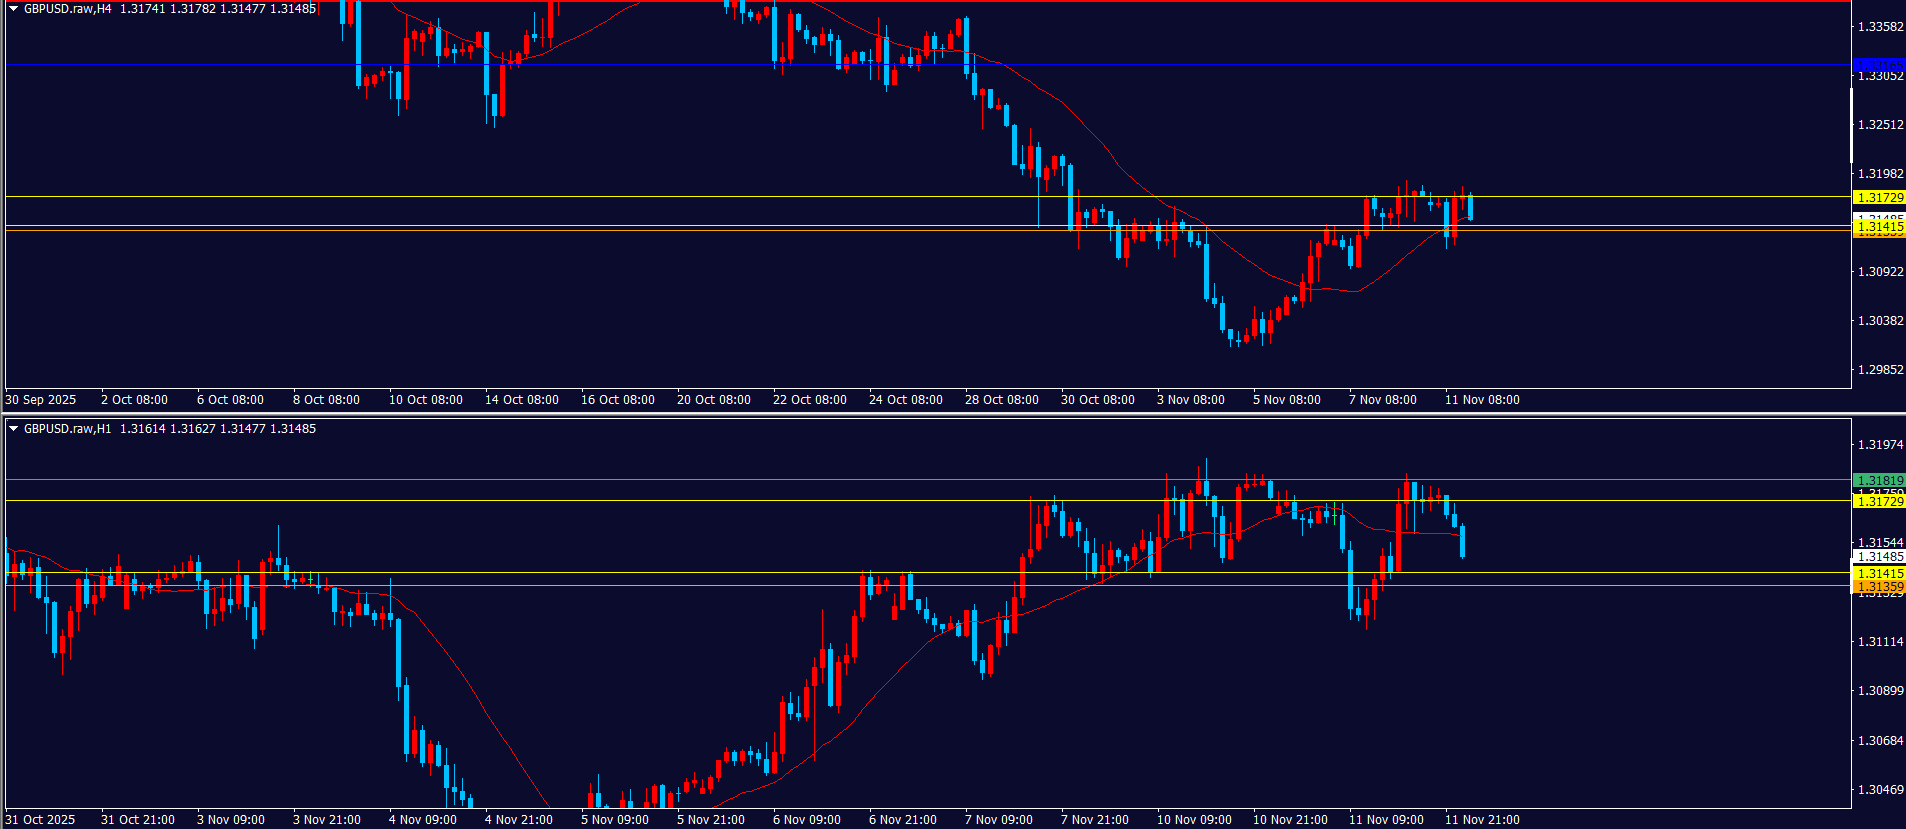Viewport: 1906px width, 829px height.
Task: Click the 30 Sep 2025 date label
Action: [x=41, y=400]
